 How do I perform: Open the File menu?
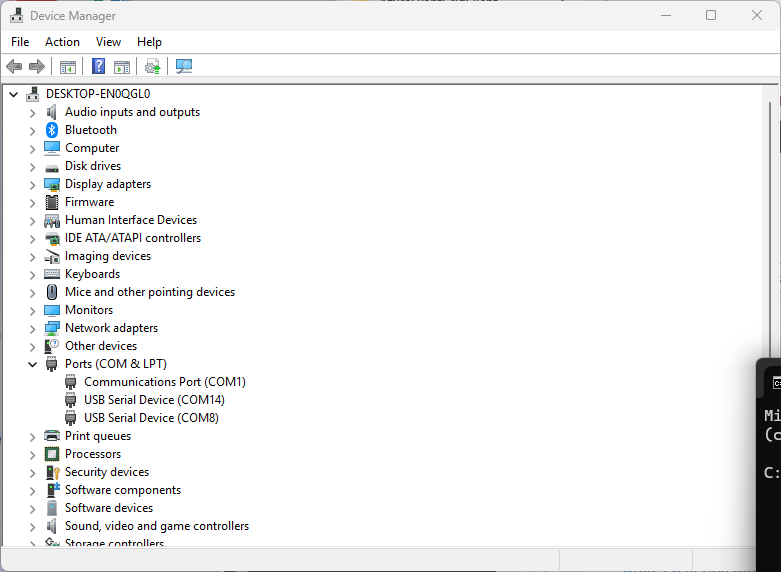[20, 42]
